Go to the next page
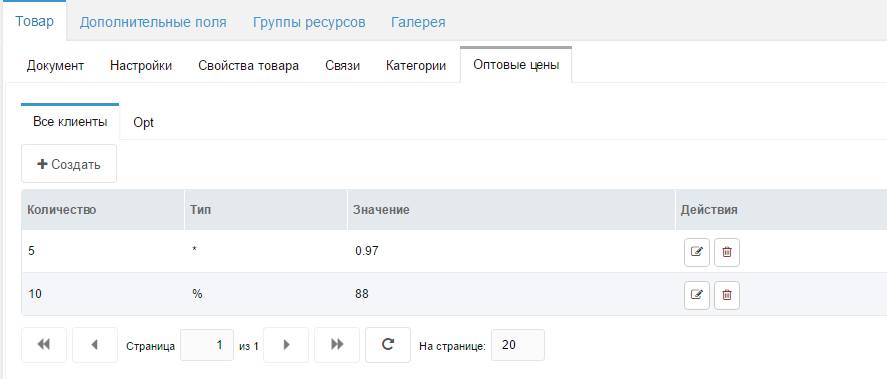Screen dimensions: 887x379 (286, 344)
